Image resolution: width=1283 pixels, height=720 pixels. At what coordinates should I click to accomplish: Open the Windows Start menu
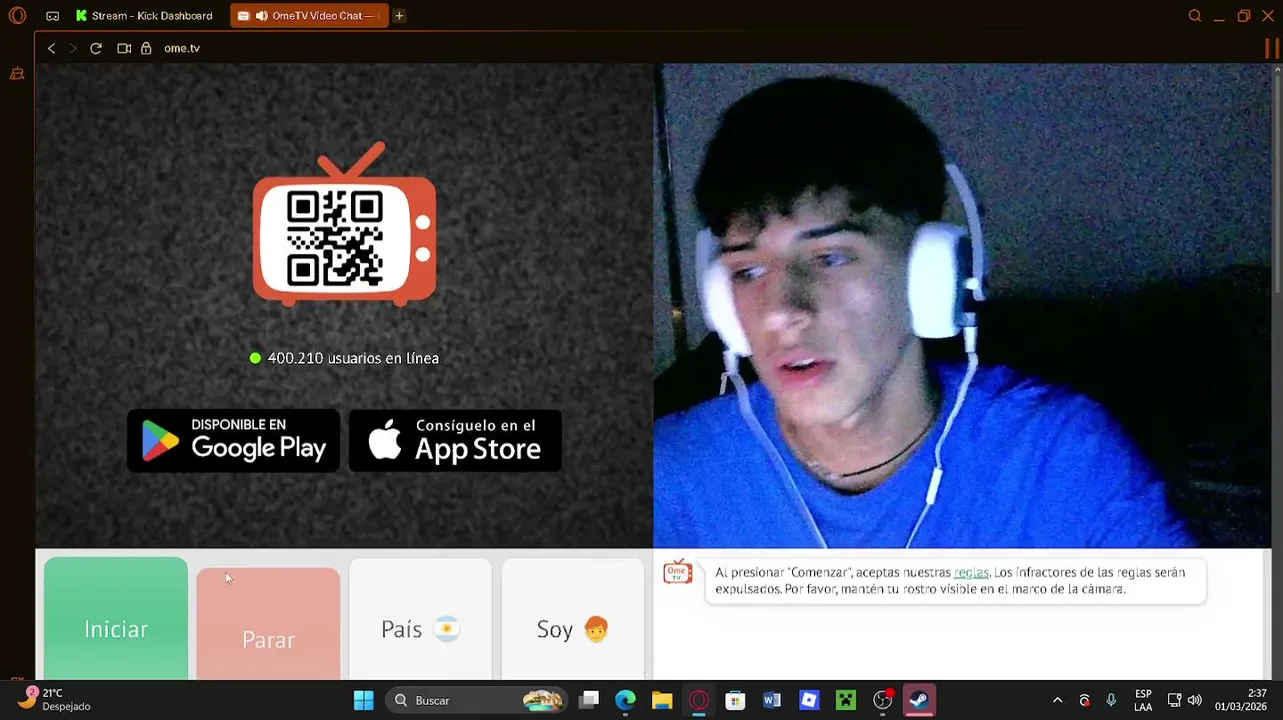tap(364, 700)
